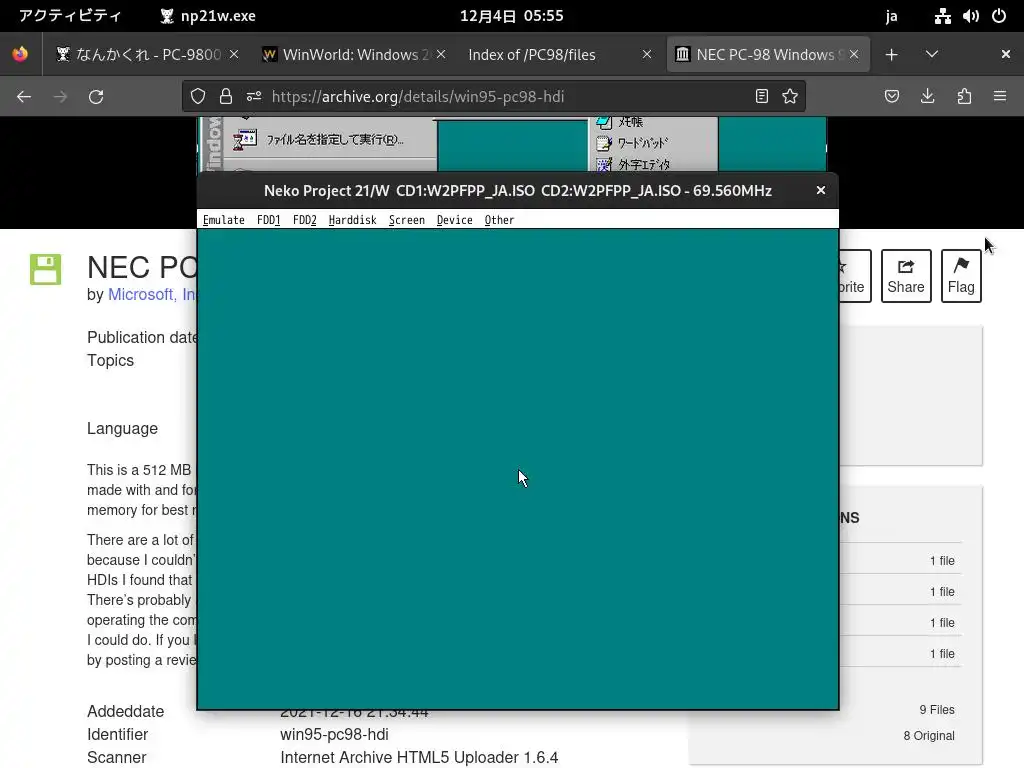Open the FDD2 menu
Image resolution: width=1024 pixels, height=768 pixels.
point(304,220)
